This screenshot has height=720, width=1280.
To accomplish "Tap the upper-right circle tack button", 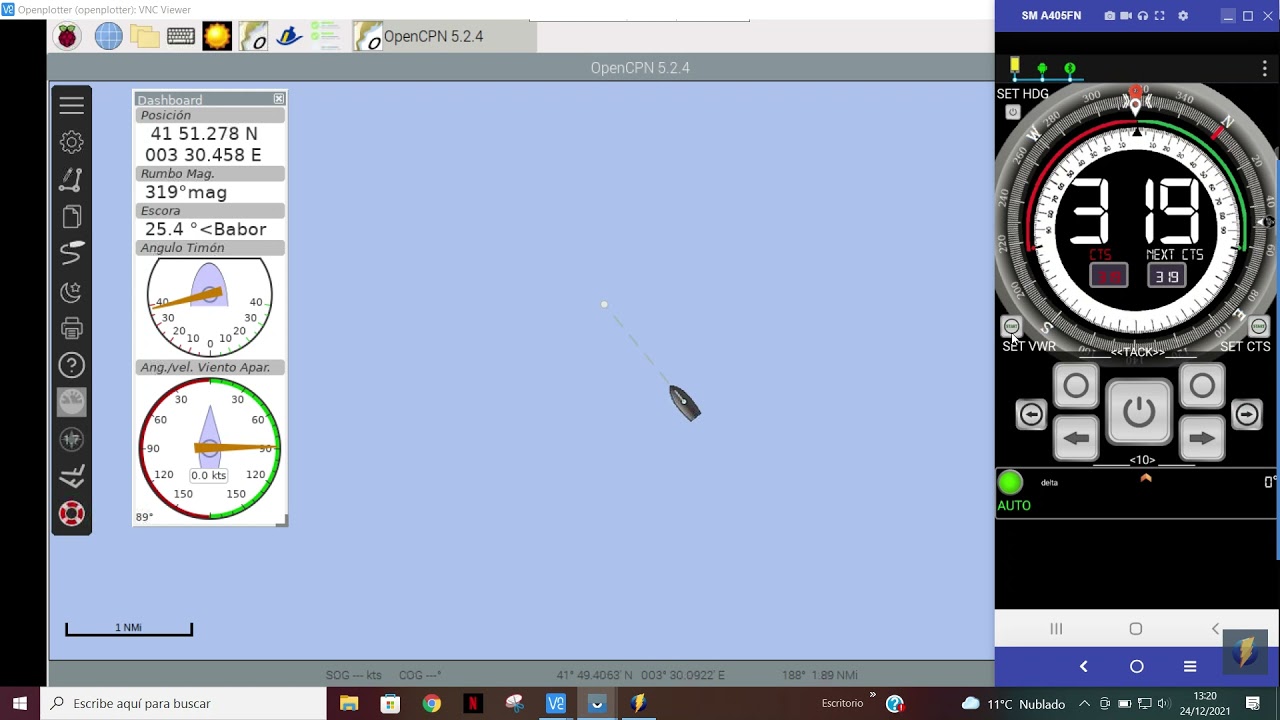I will 1202,386.
